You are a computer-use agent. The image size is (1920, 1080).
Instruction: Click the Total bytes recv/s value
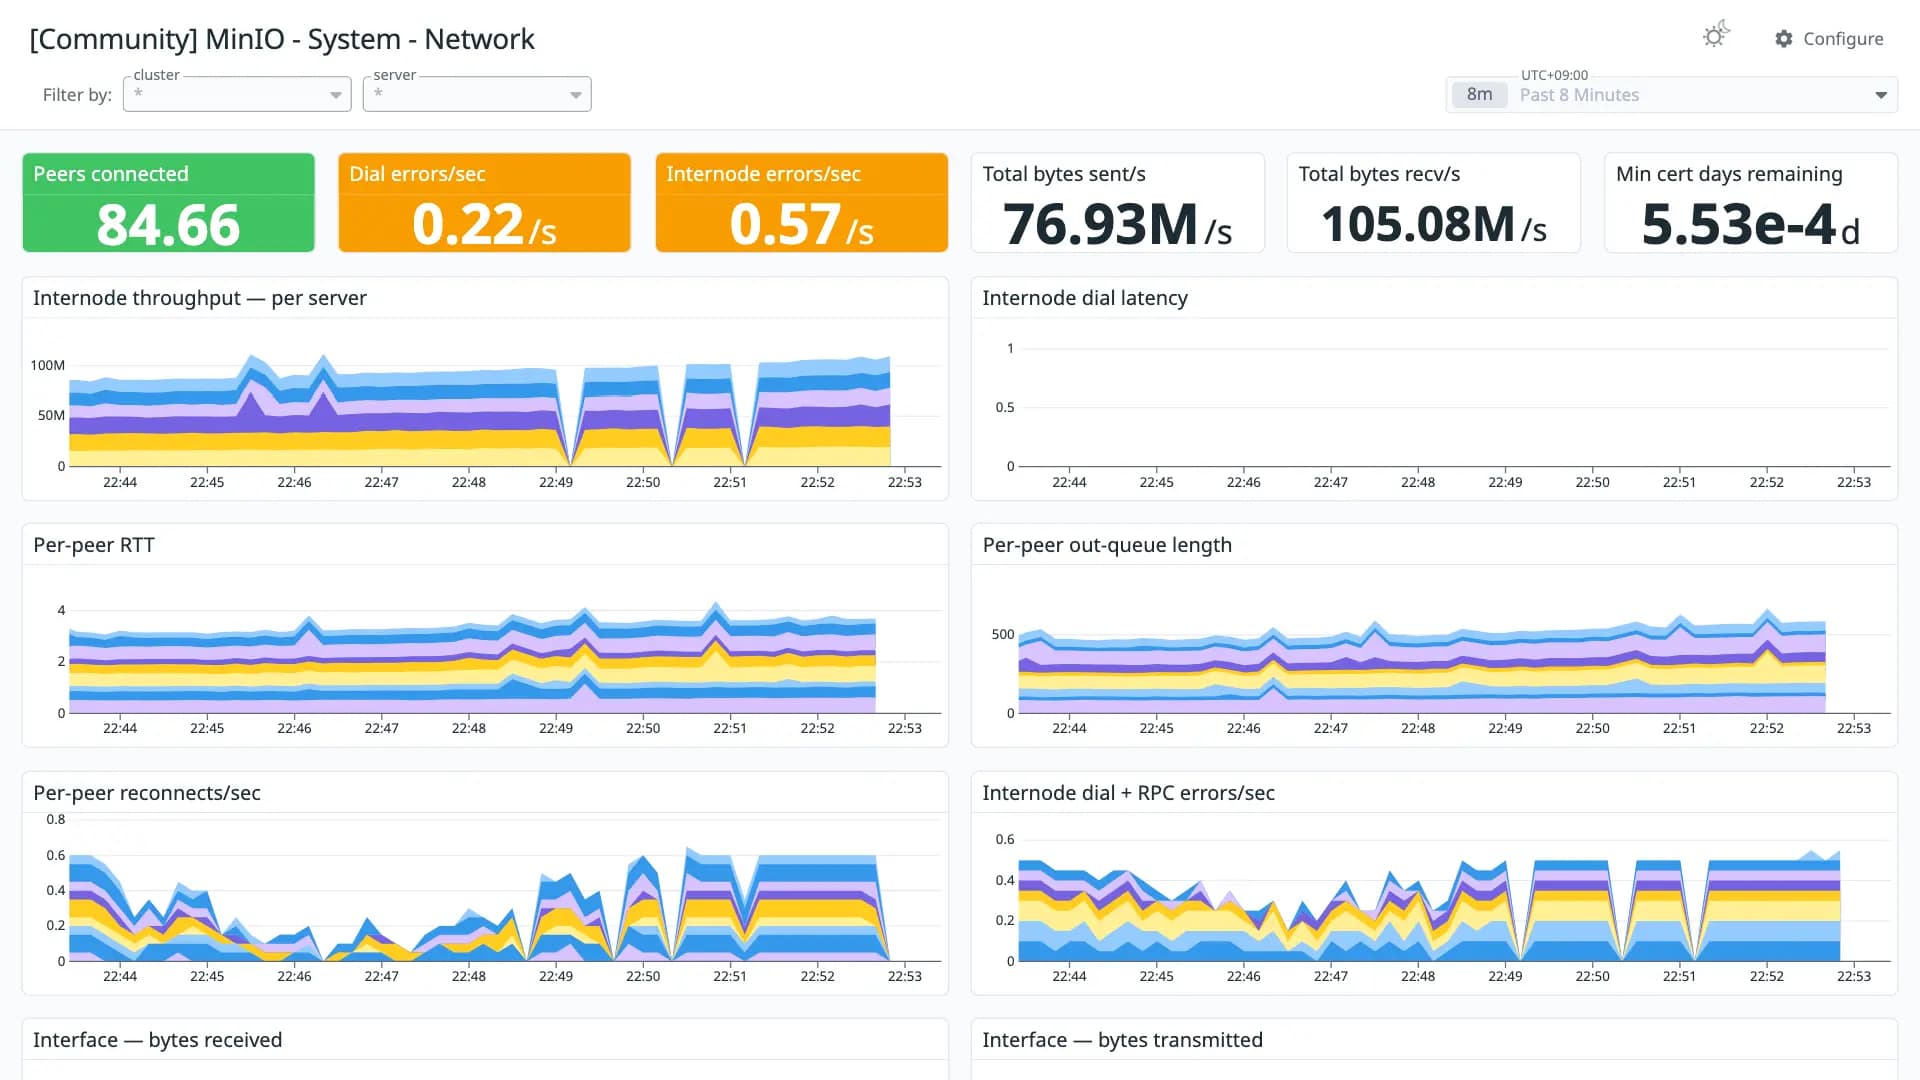pos(1434,224)
